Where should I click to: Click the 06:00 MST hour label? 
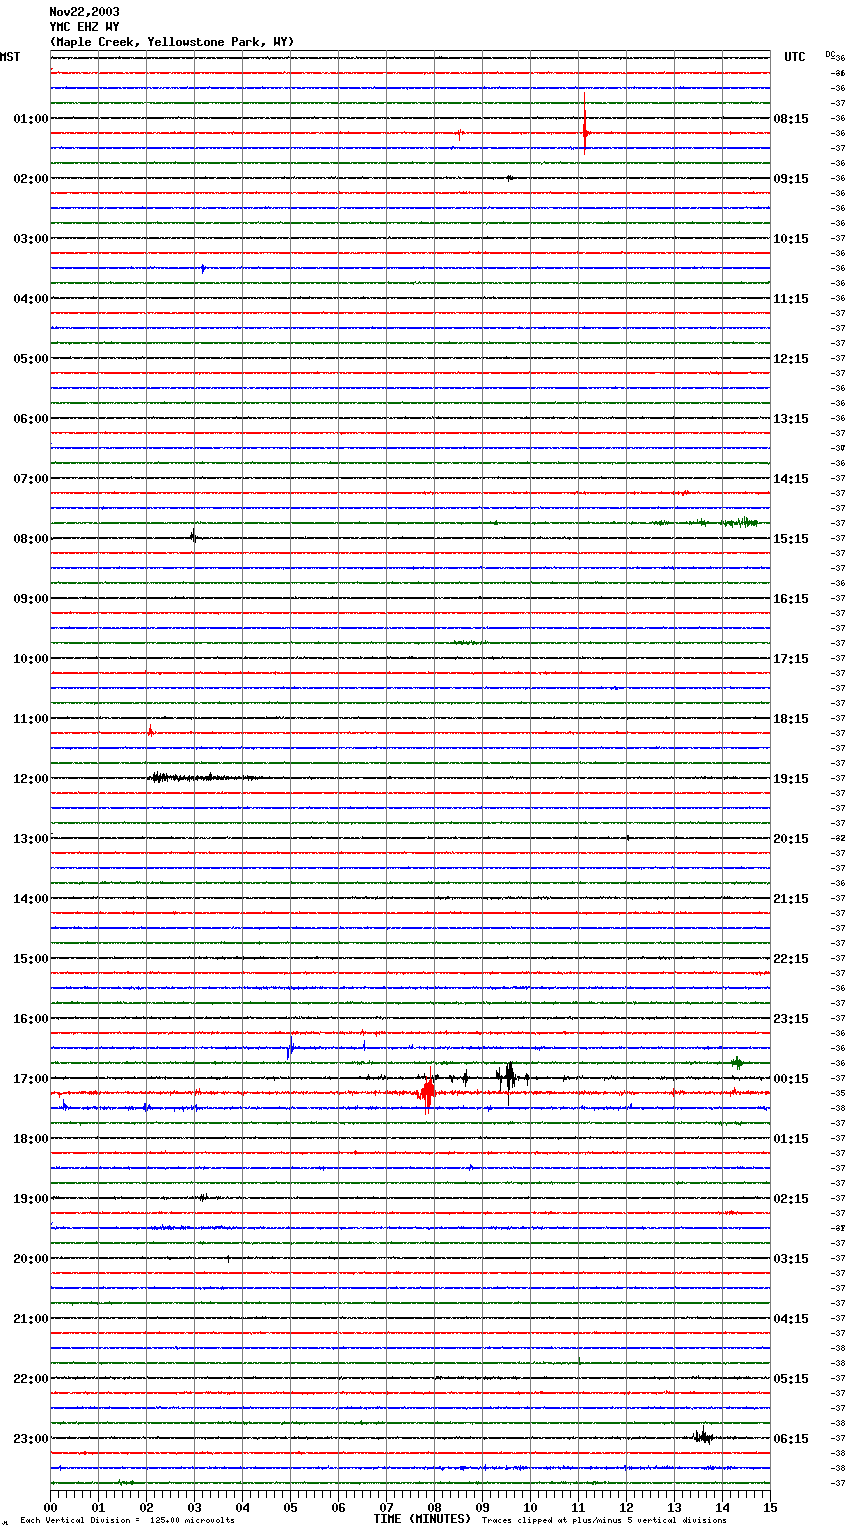pos(31,419)
